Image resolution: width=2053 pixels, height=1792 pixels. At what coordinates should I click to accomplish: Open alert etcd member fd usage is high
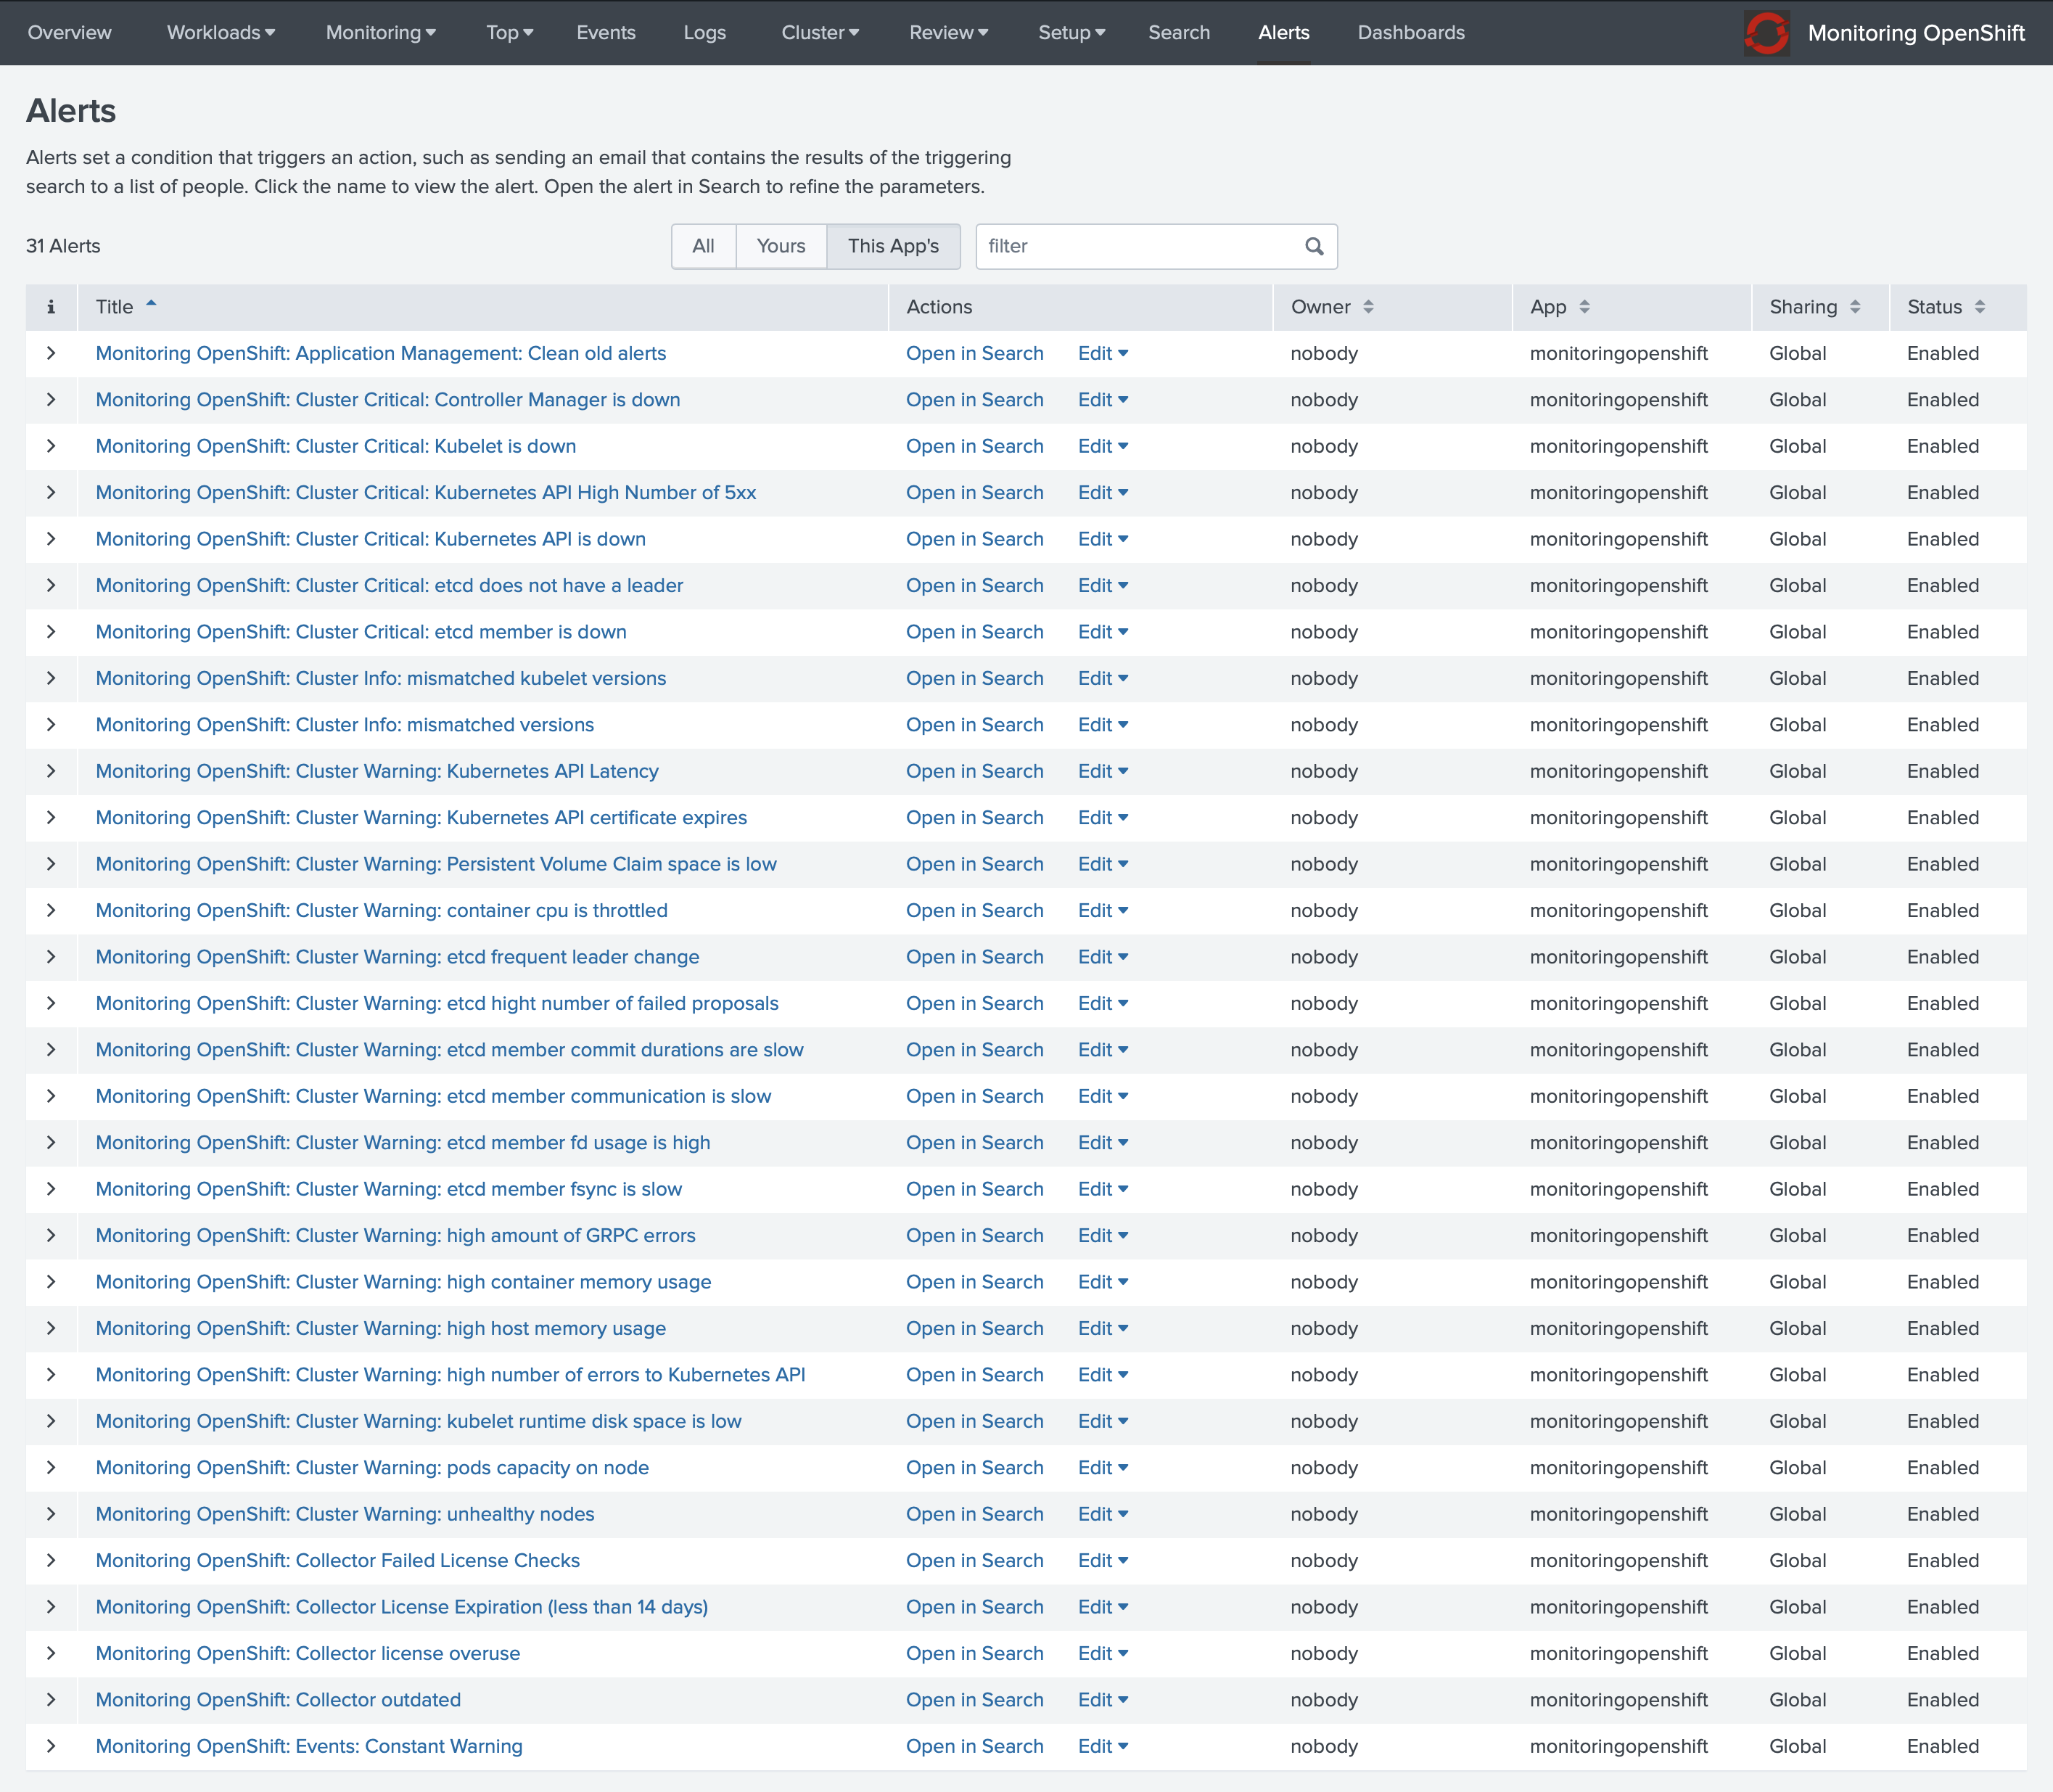(403, 1143)
